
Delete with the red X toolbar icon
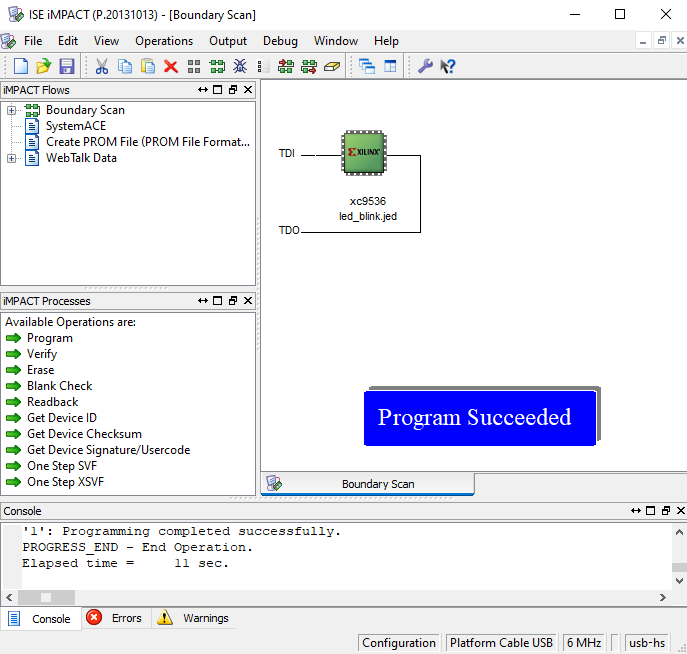point(171,67)
